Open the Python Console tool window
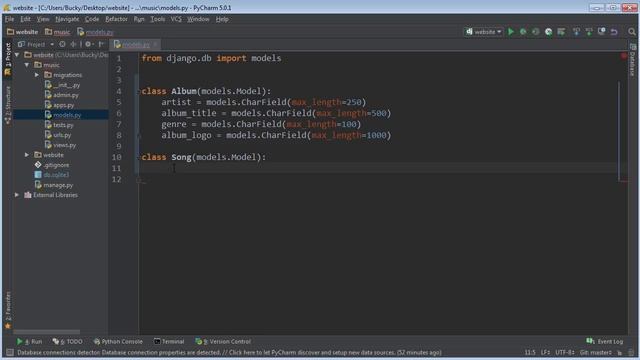This screenshot has height=360, width=640. click(118, 342)
